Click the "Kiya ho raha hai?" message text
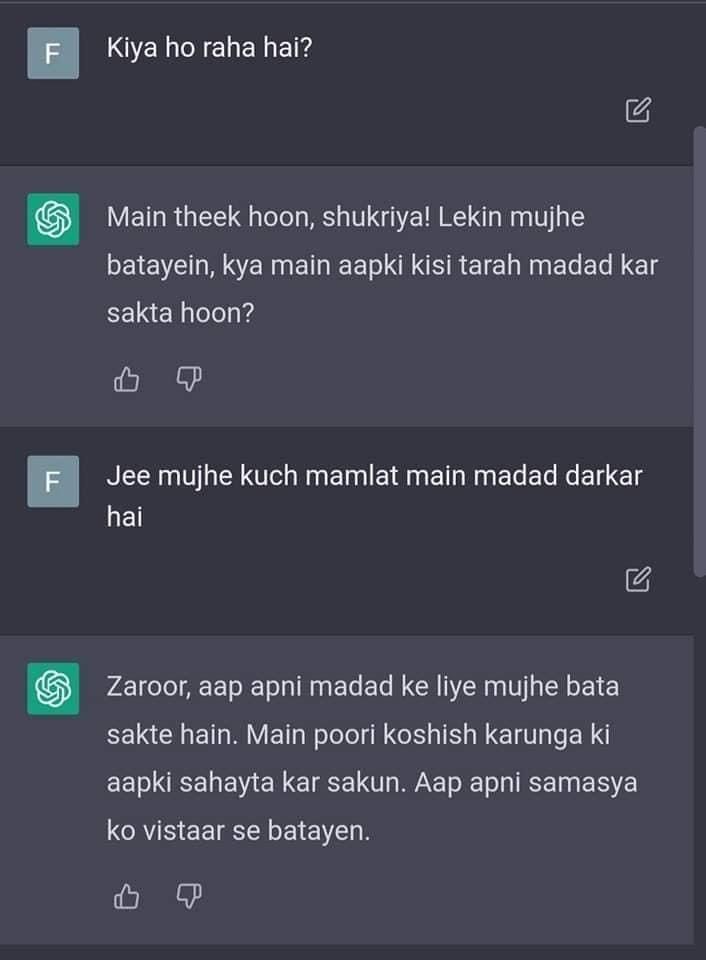 point(209,48)
